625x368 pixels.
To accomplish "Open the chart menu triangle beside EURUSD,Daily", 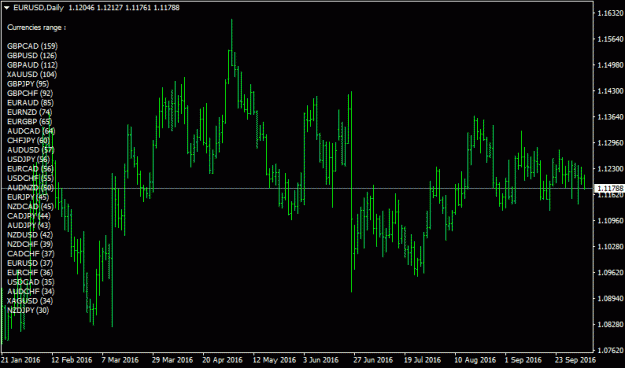I will click(x=7, y=8).
